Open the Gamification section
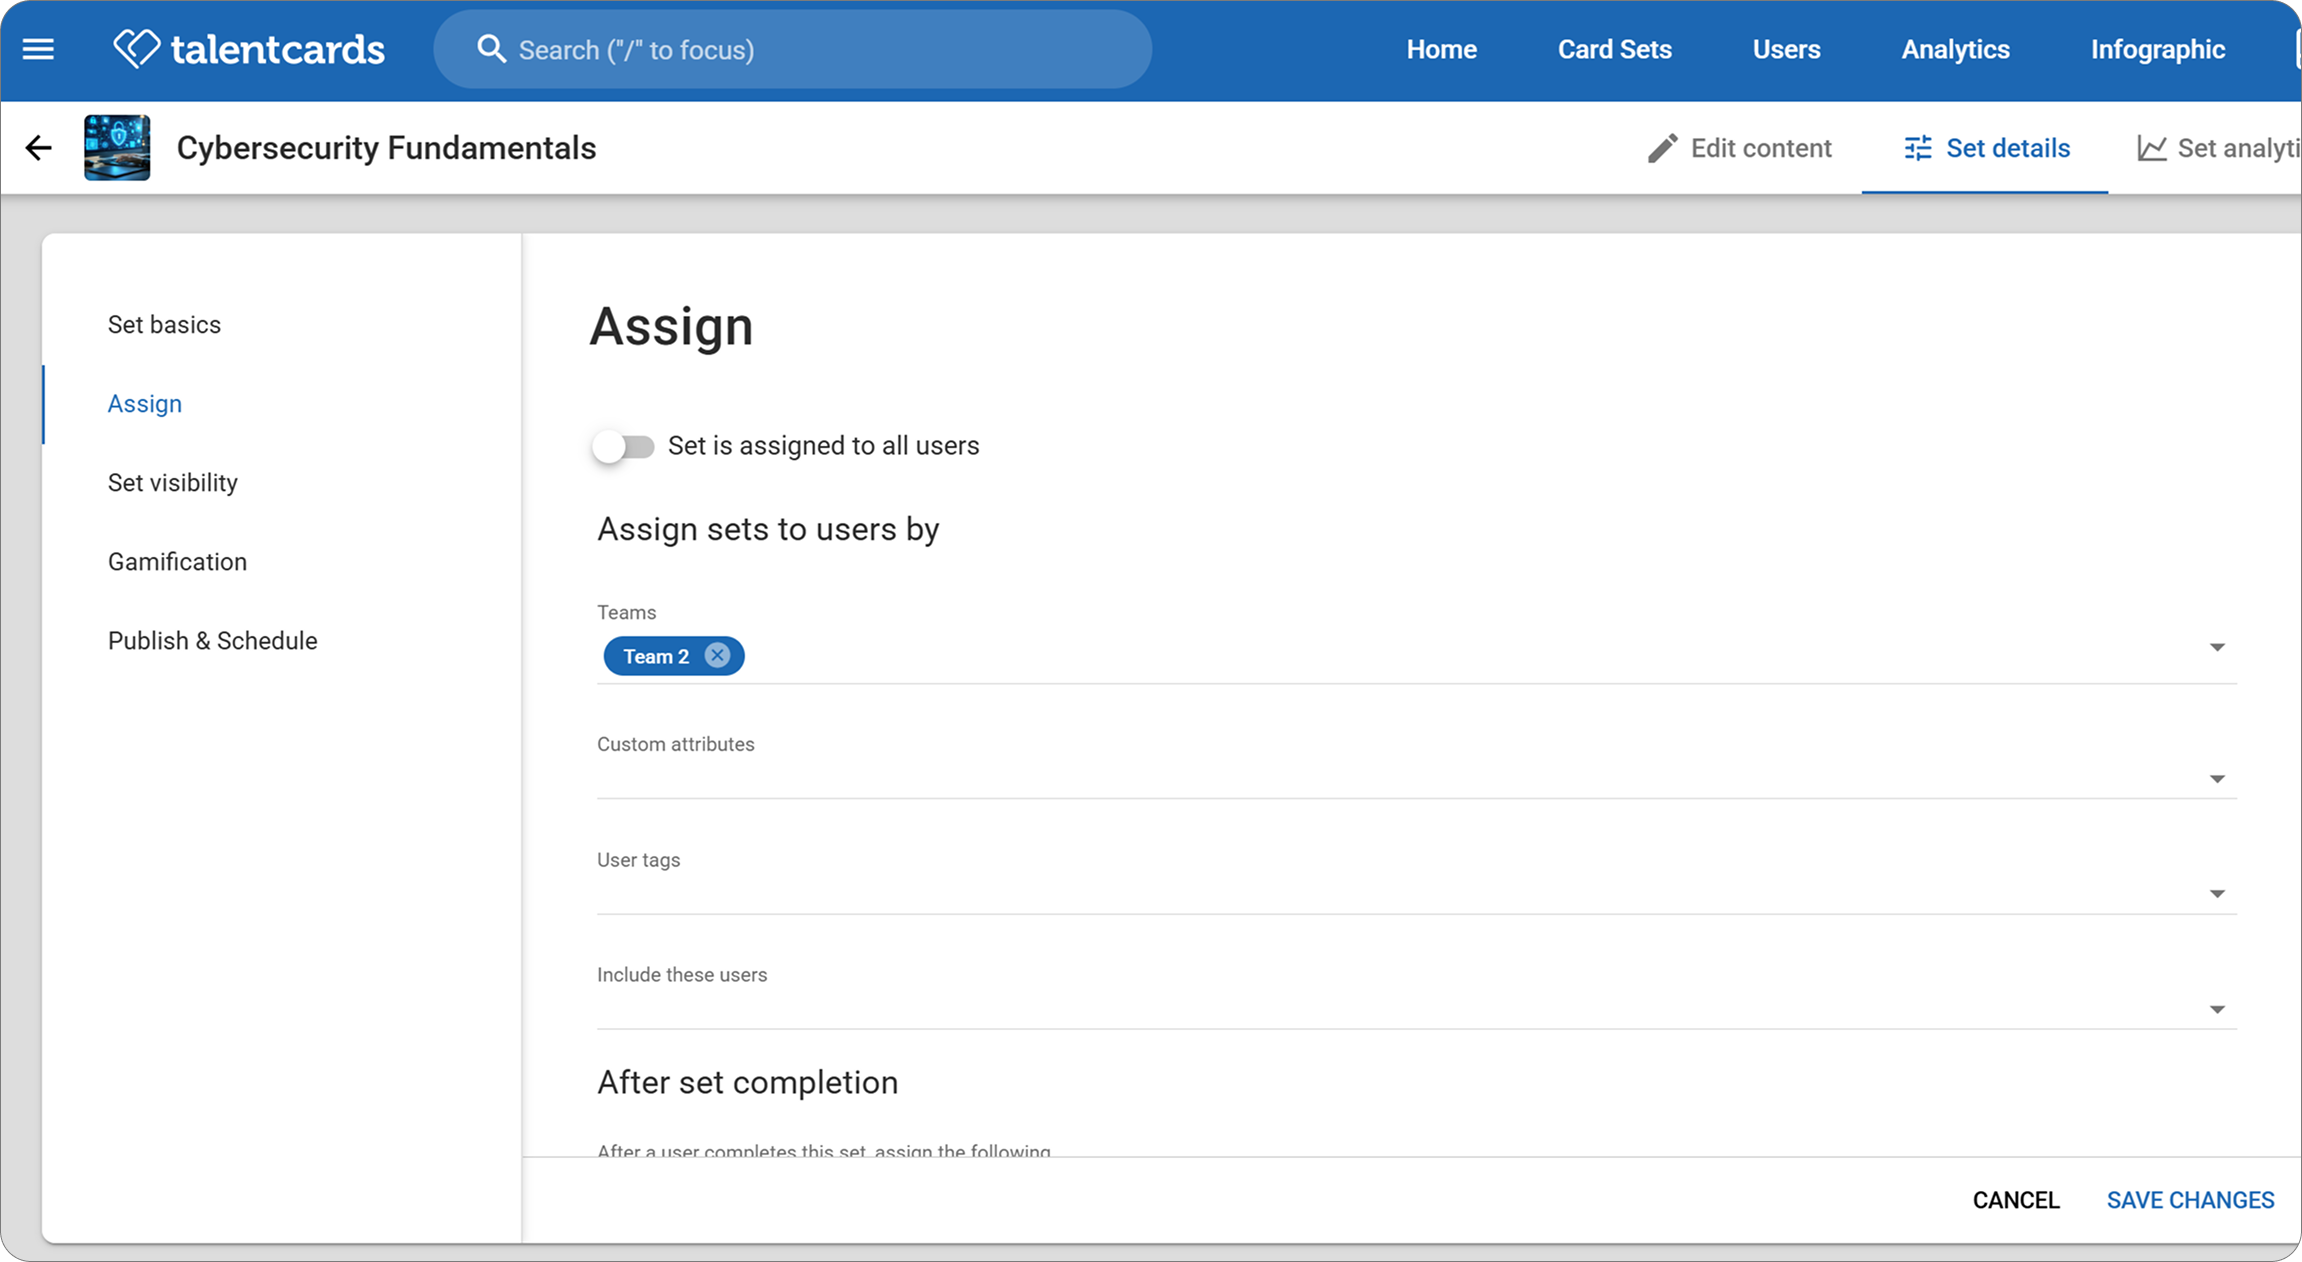 tap(177, 562)
